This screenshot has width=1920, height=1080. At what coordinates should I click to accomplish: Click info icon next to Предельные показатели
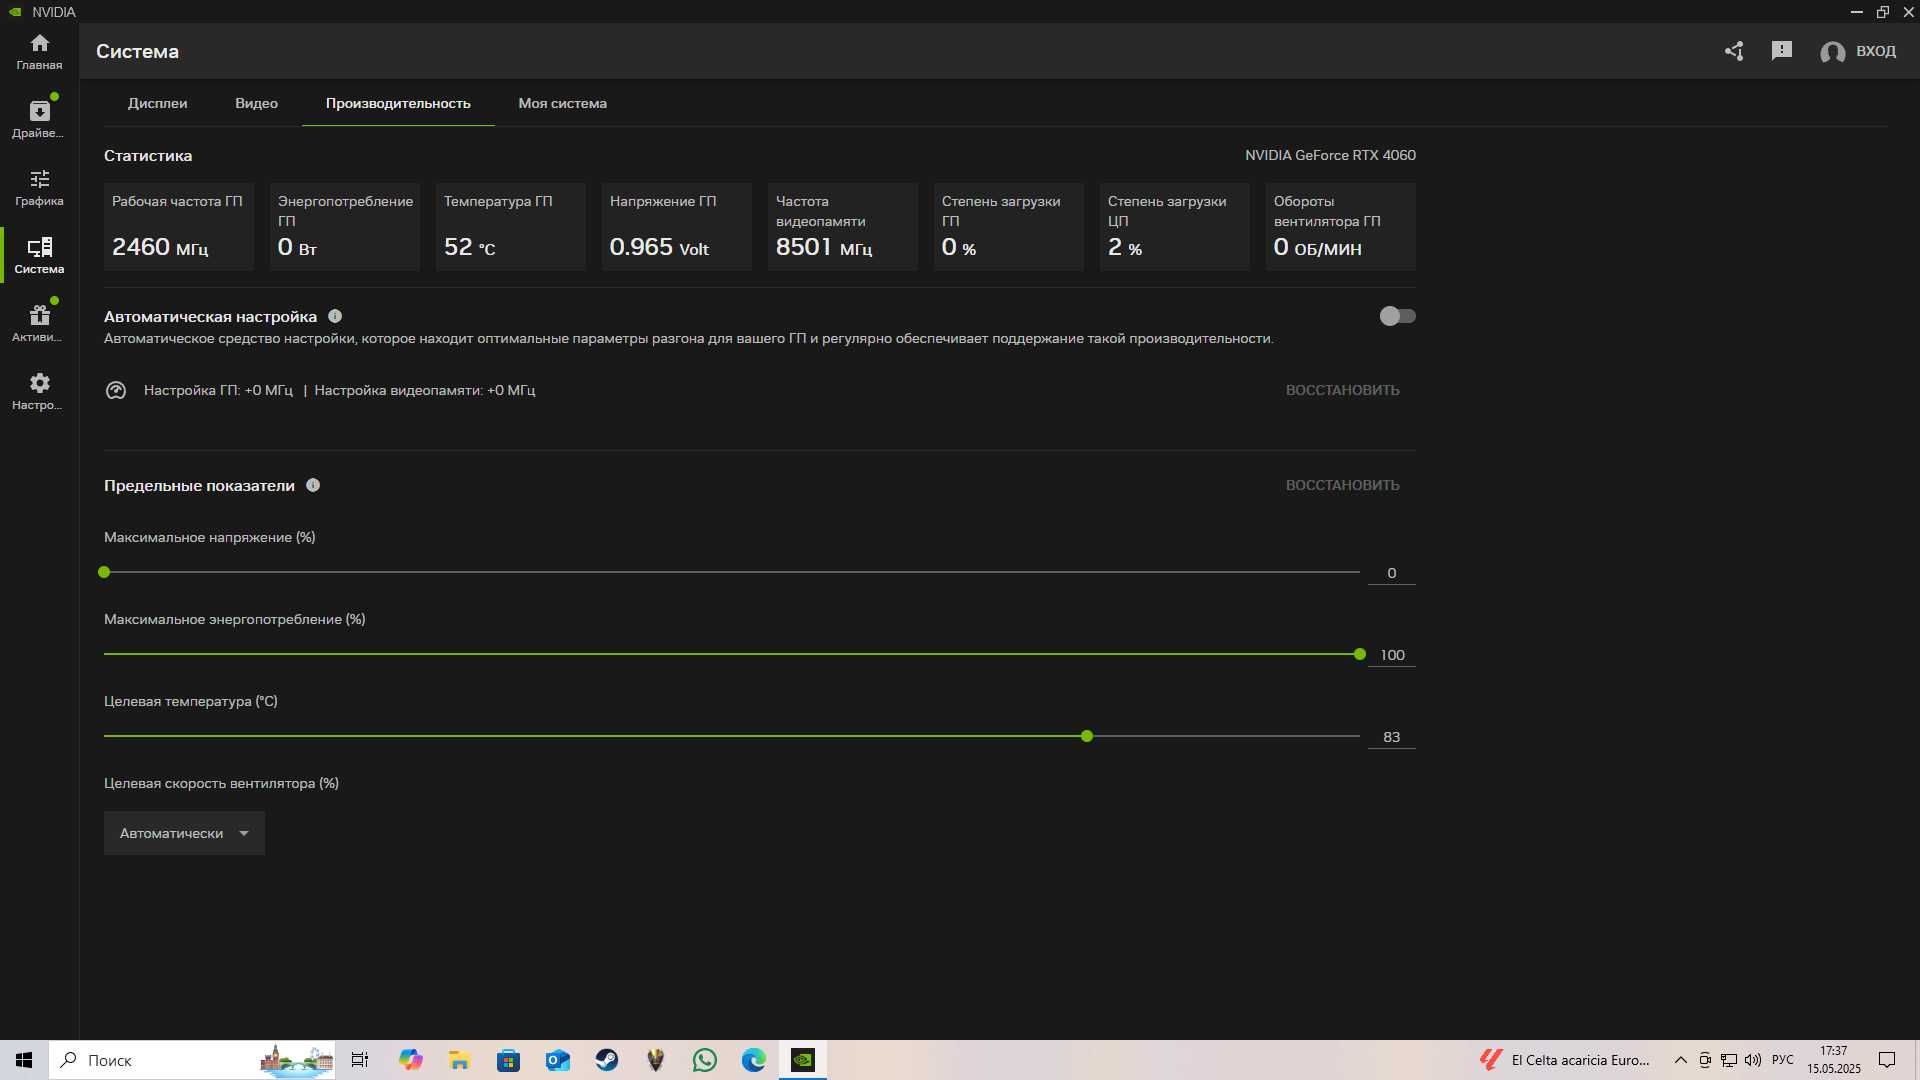(x=313, y=485)
